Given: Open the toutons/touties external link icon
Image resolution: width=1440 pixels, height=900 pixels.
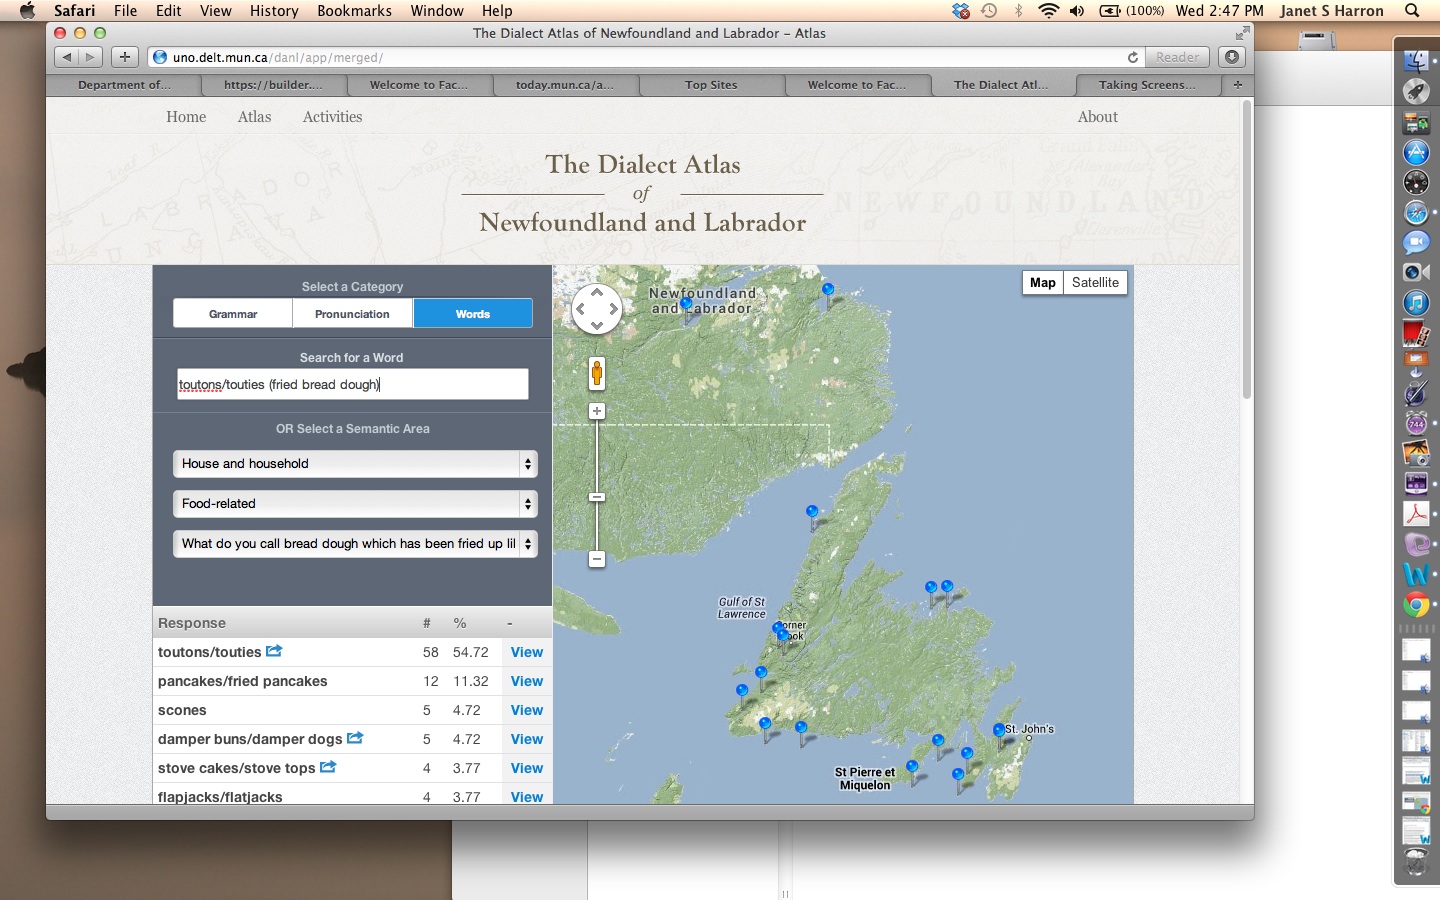Looking at the screenshot, I should (274, 651).
